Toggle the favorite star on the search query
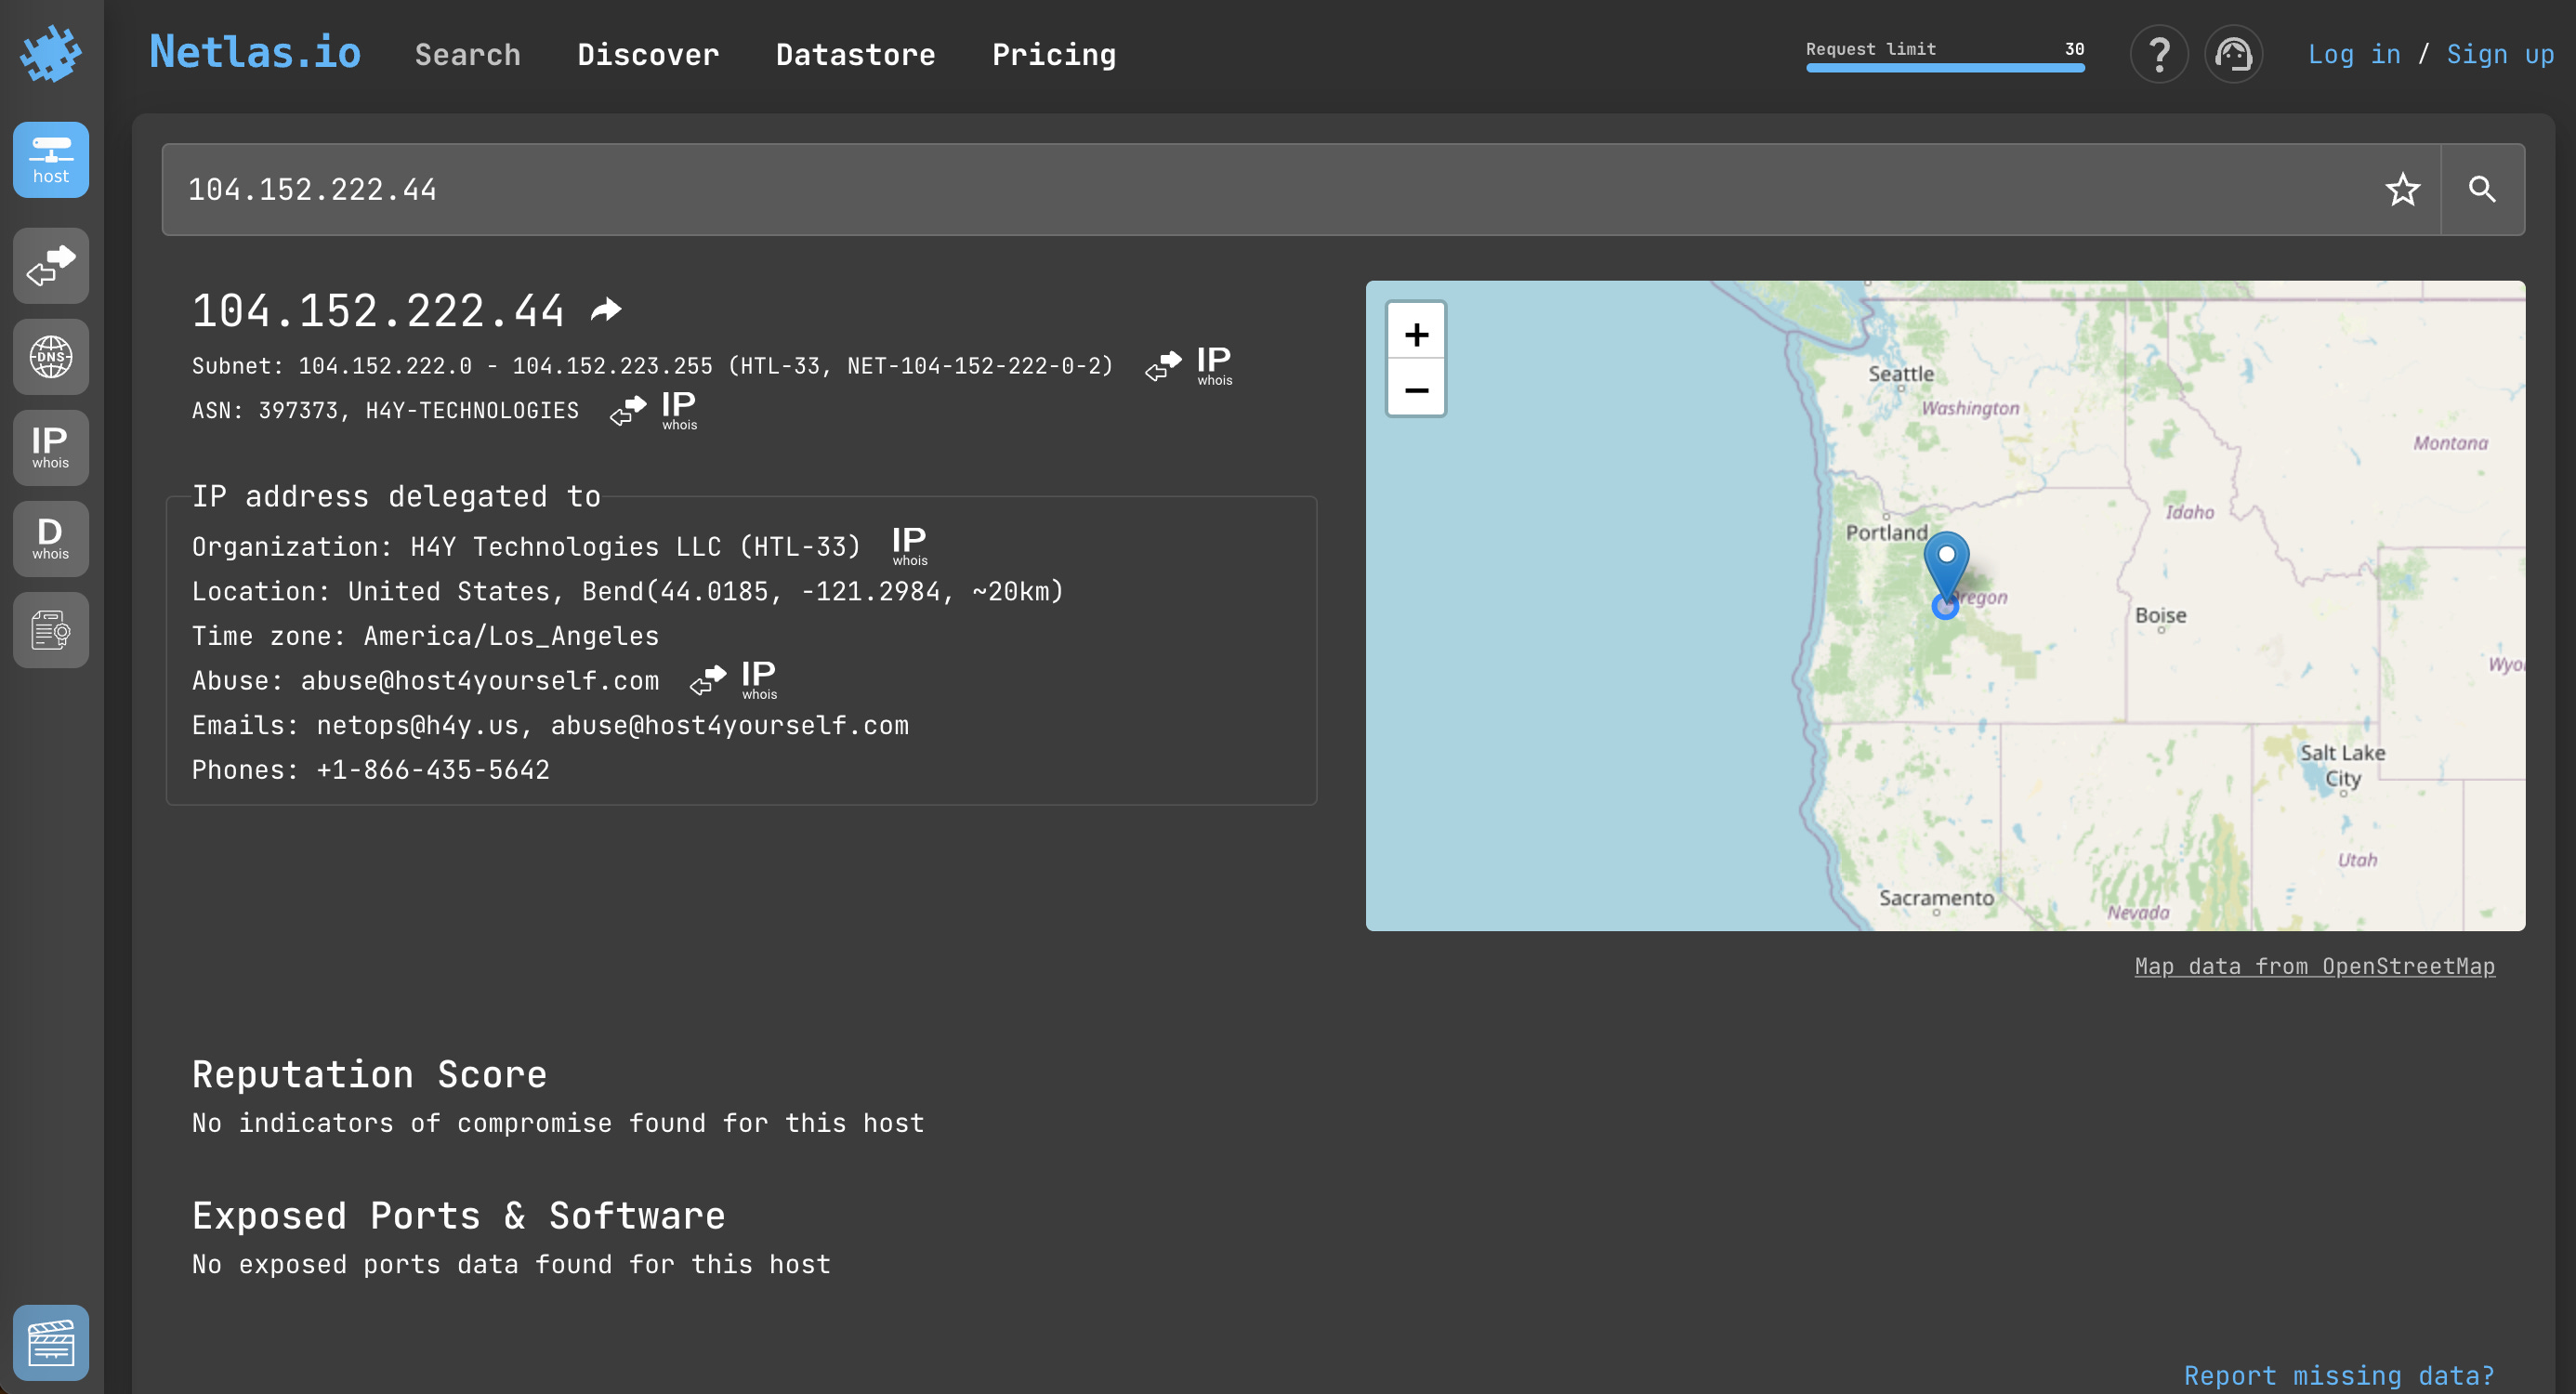This screenshot has height=1394, width=2576. pos(2404,189)
